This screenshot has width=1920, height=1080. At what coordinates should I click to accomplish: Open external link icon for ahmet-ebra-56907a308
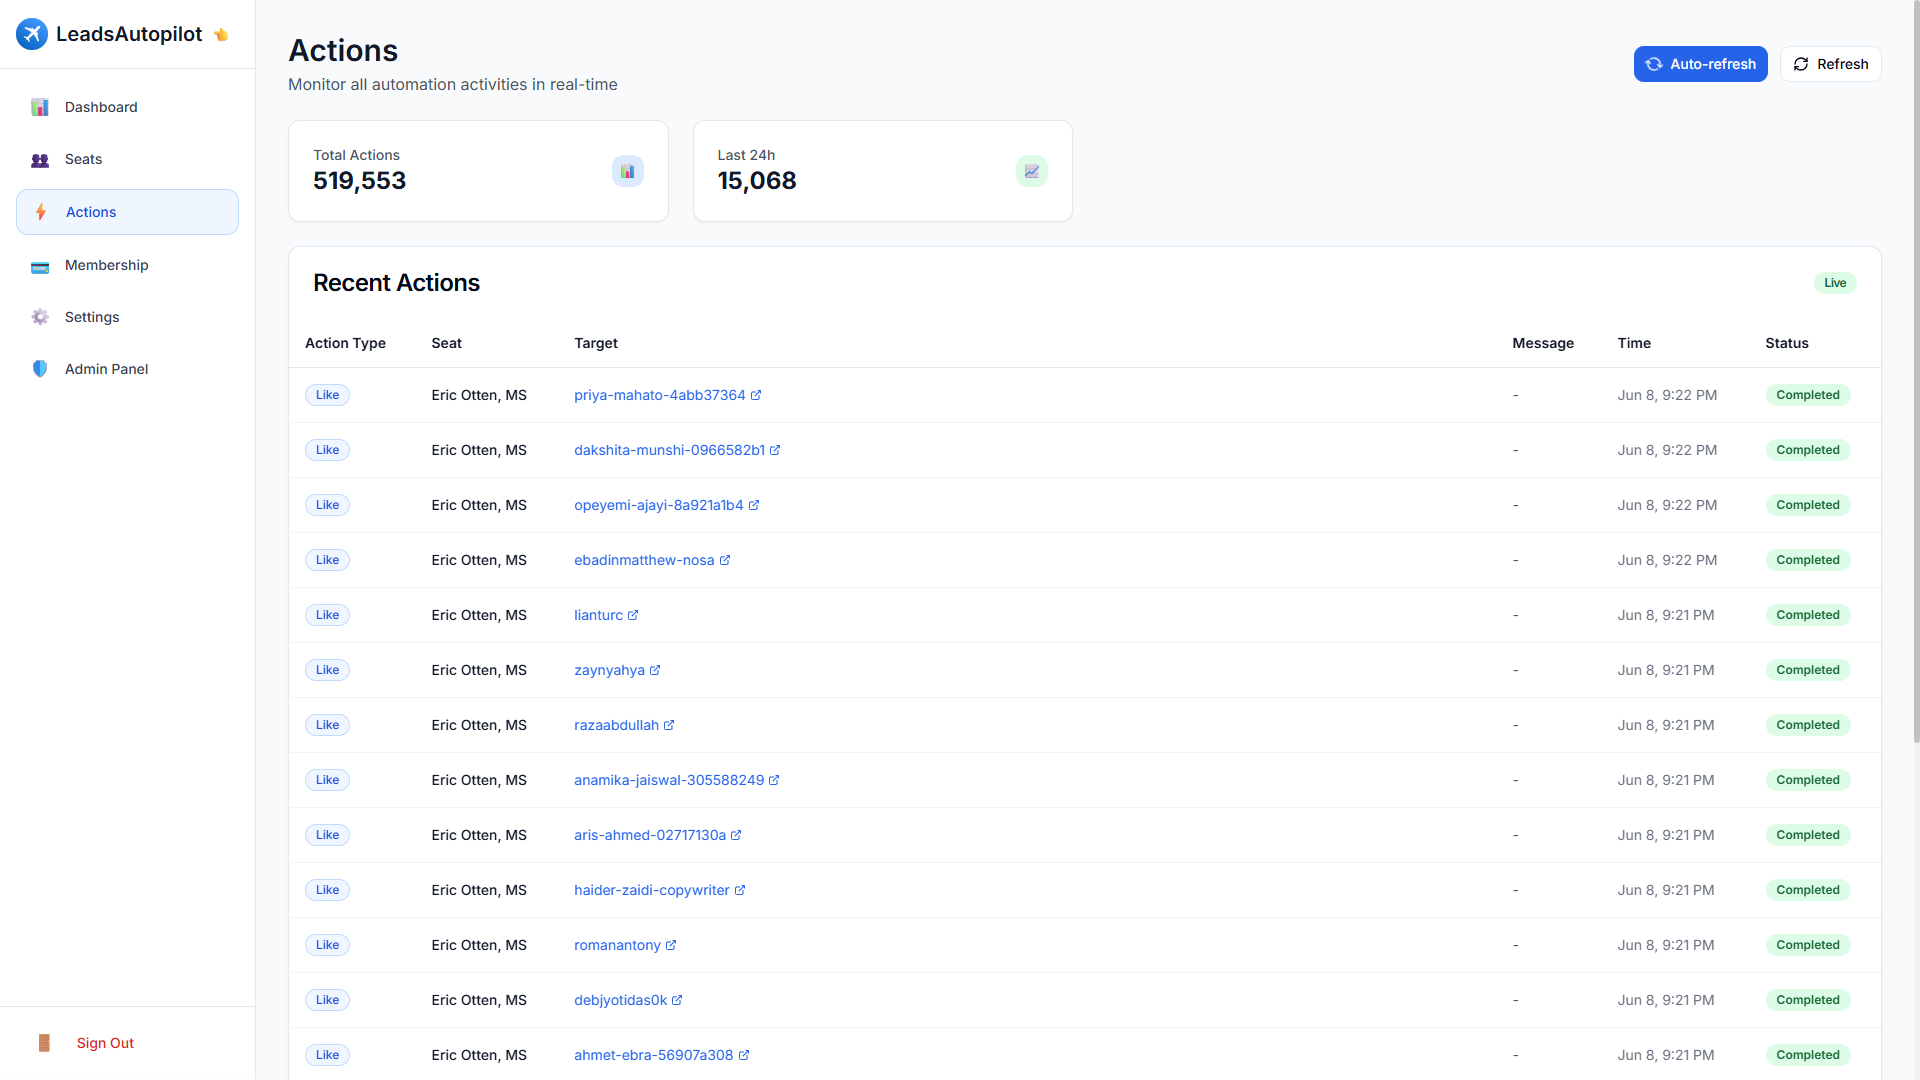(x=744, y=1055)
